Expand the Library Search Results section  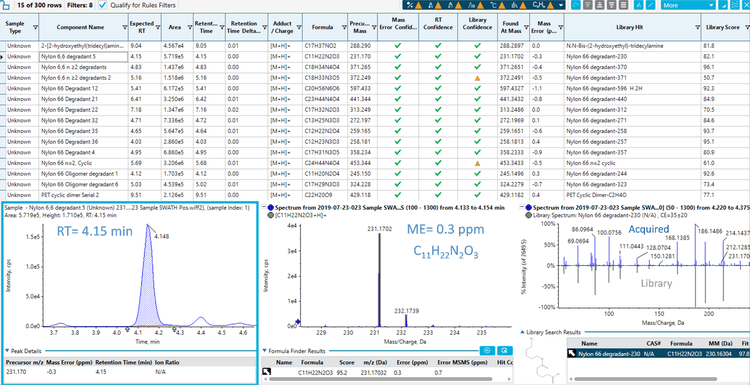coord(522,332)
